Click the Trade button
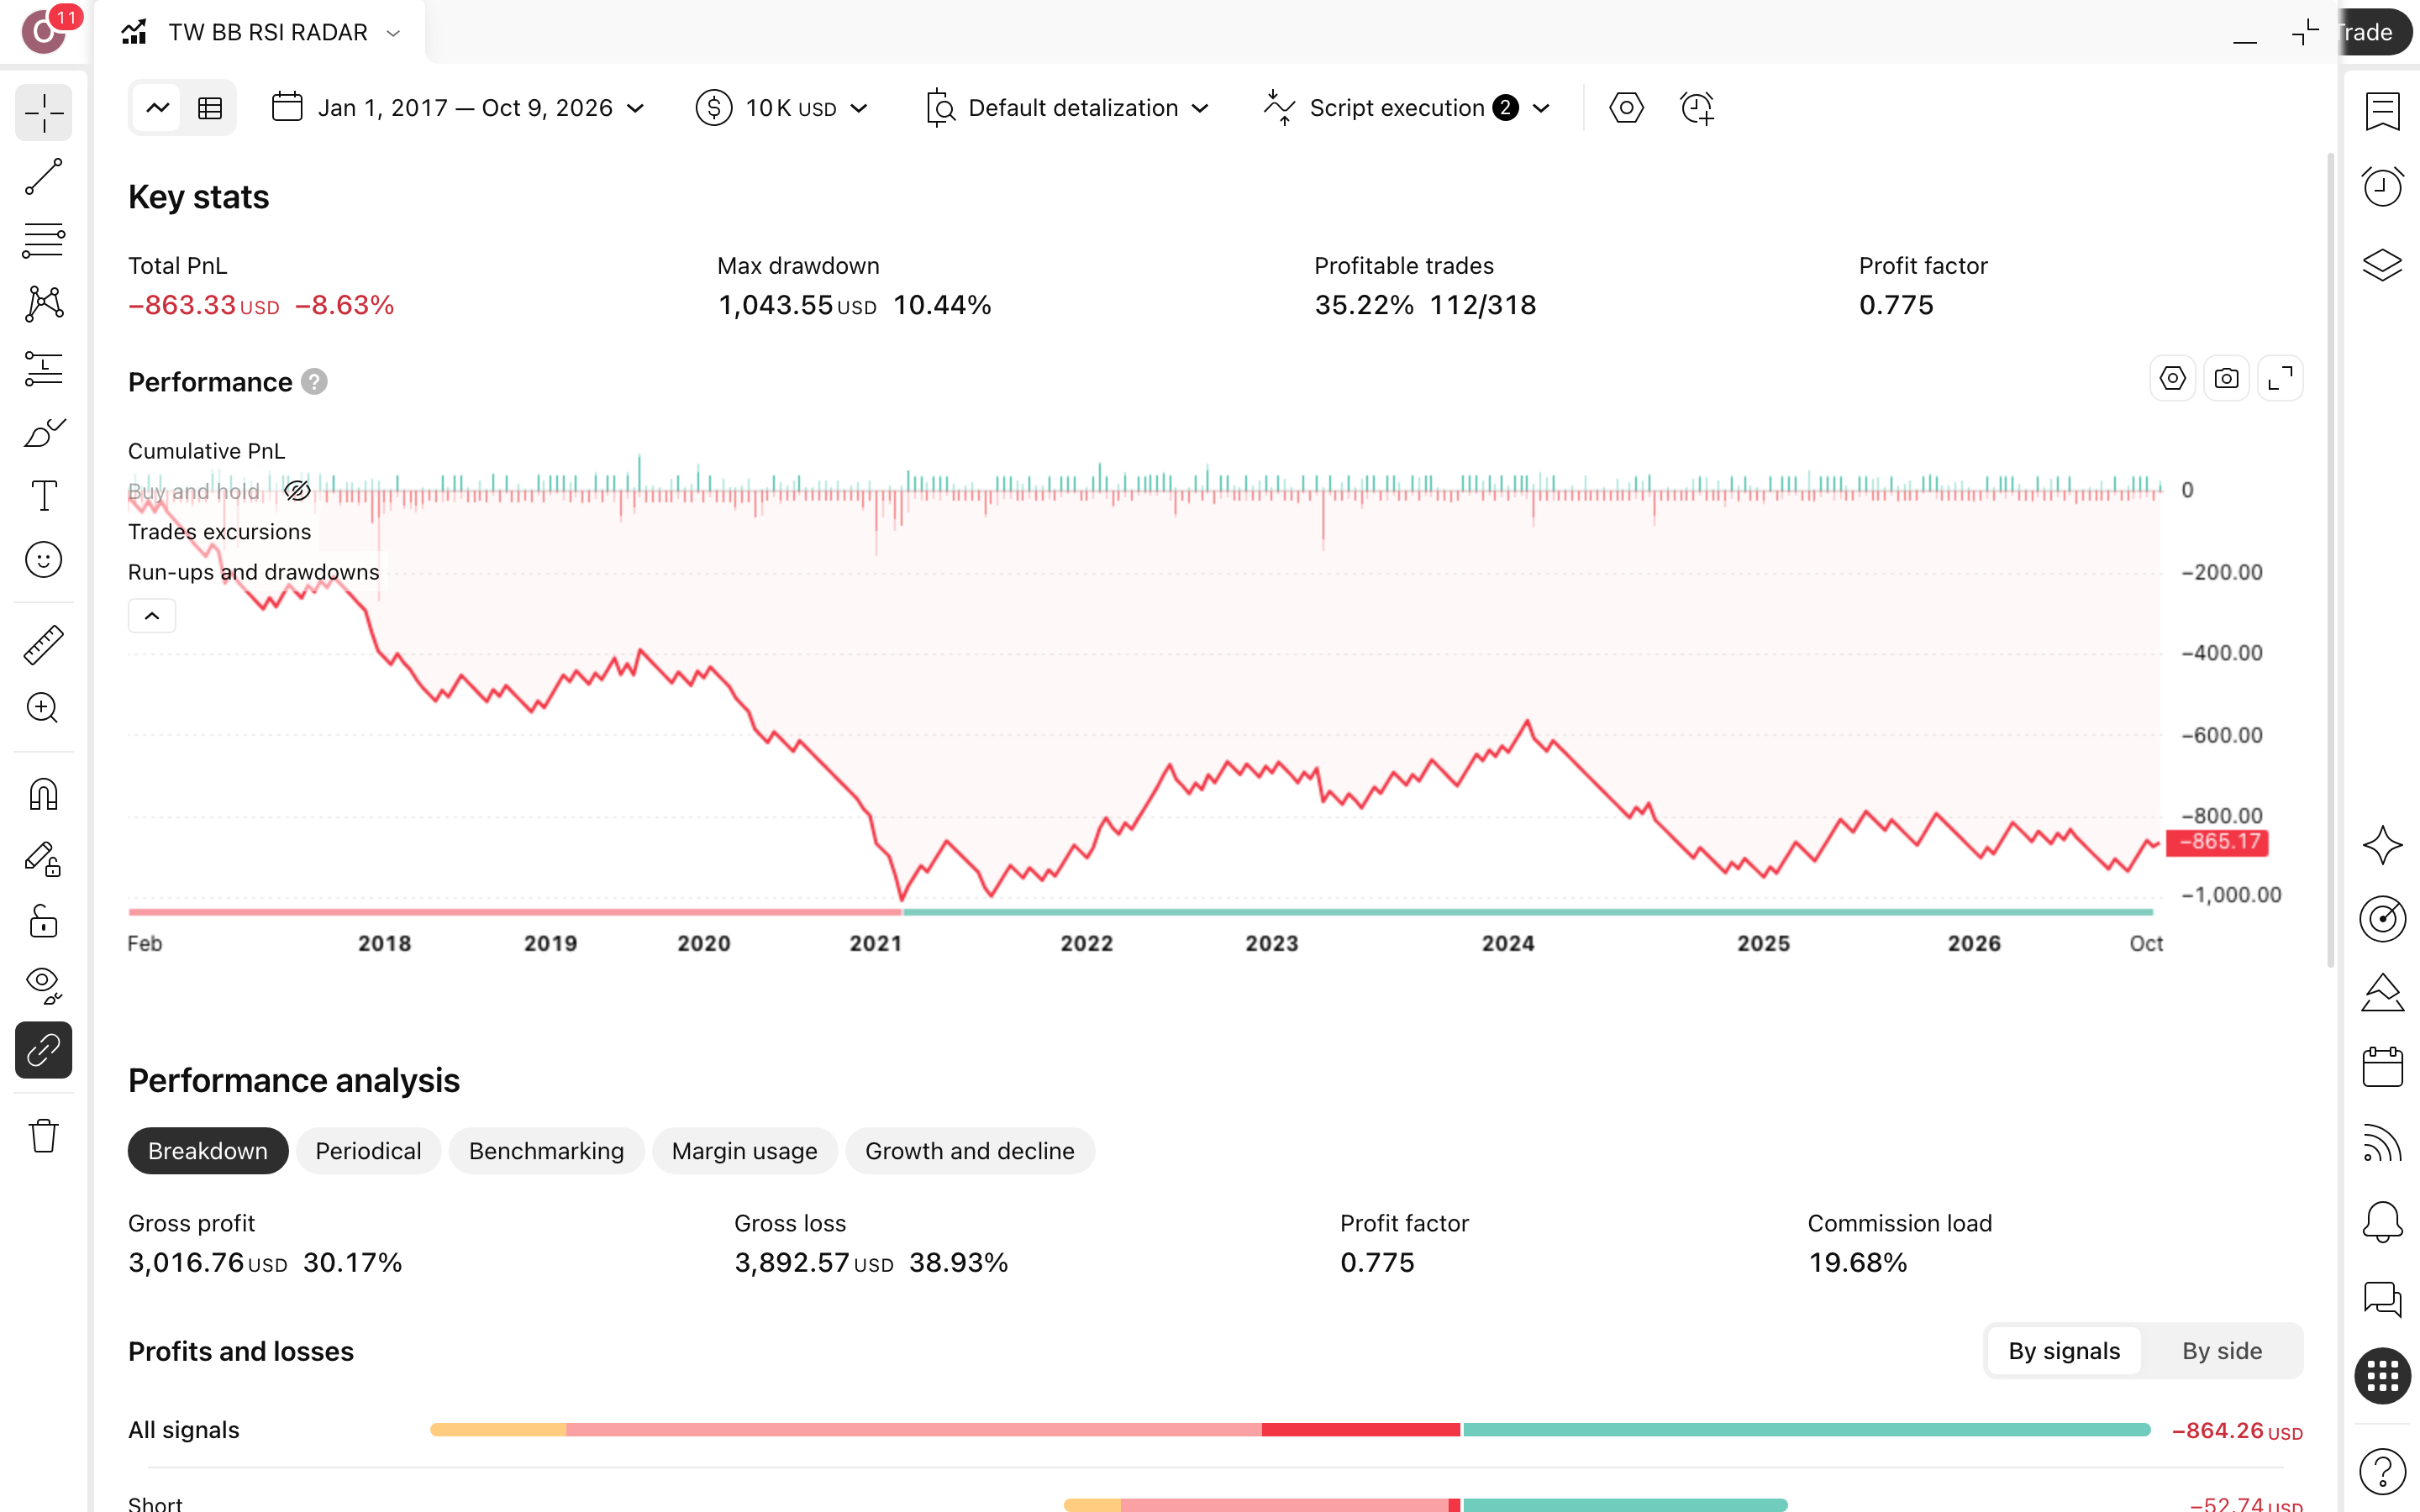The image size is (2420, 1512). pos(2372,32)
